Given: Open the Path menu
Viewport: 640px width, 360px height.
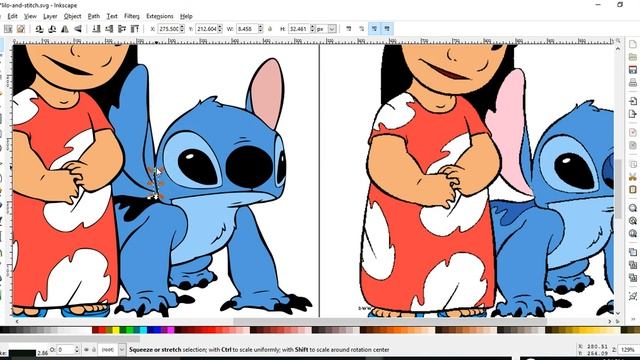Looking at the screenshot, I should pyautogui.click(x=94, y=16).
